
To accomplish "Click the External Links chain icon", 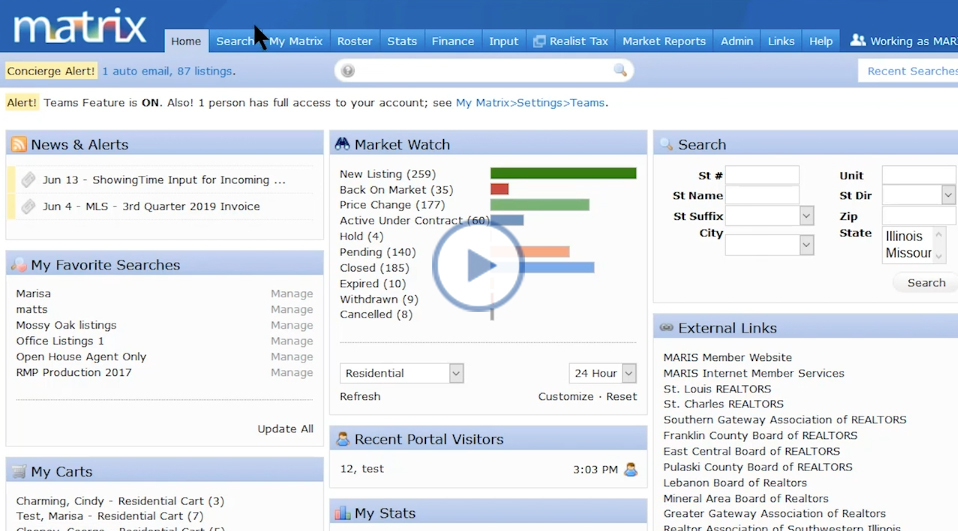I will pyautogui.click(x=667, y=328).
